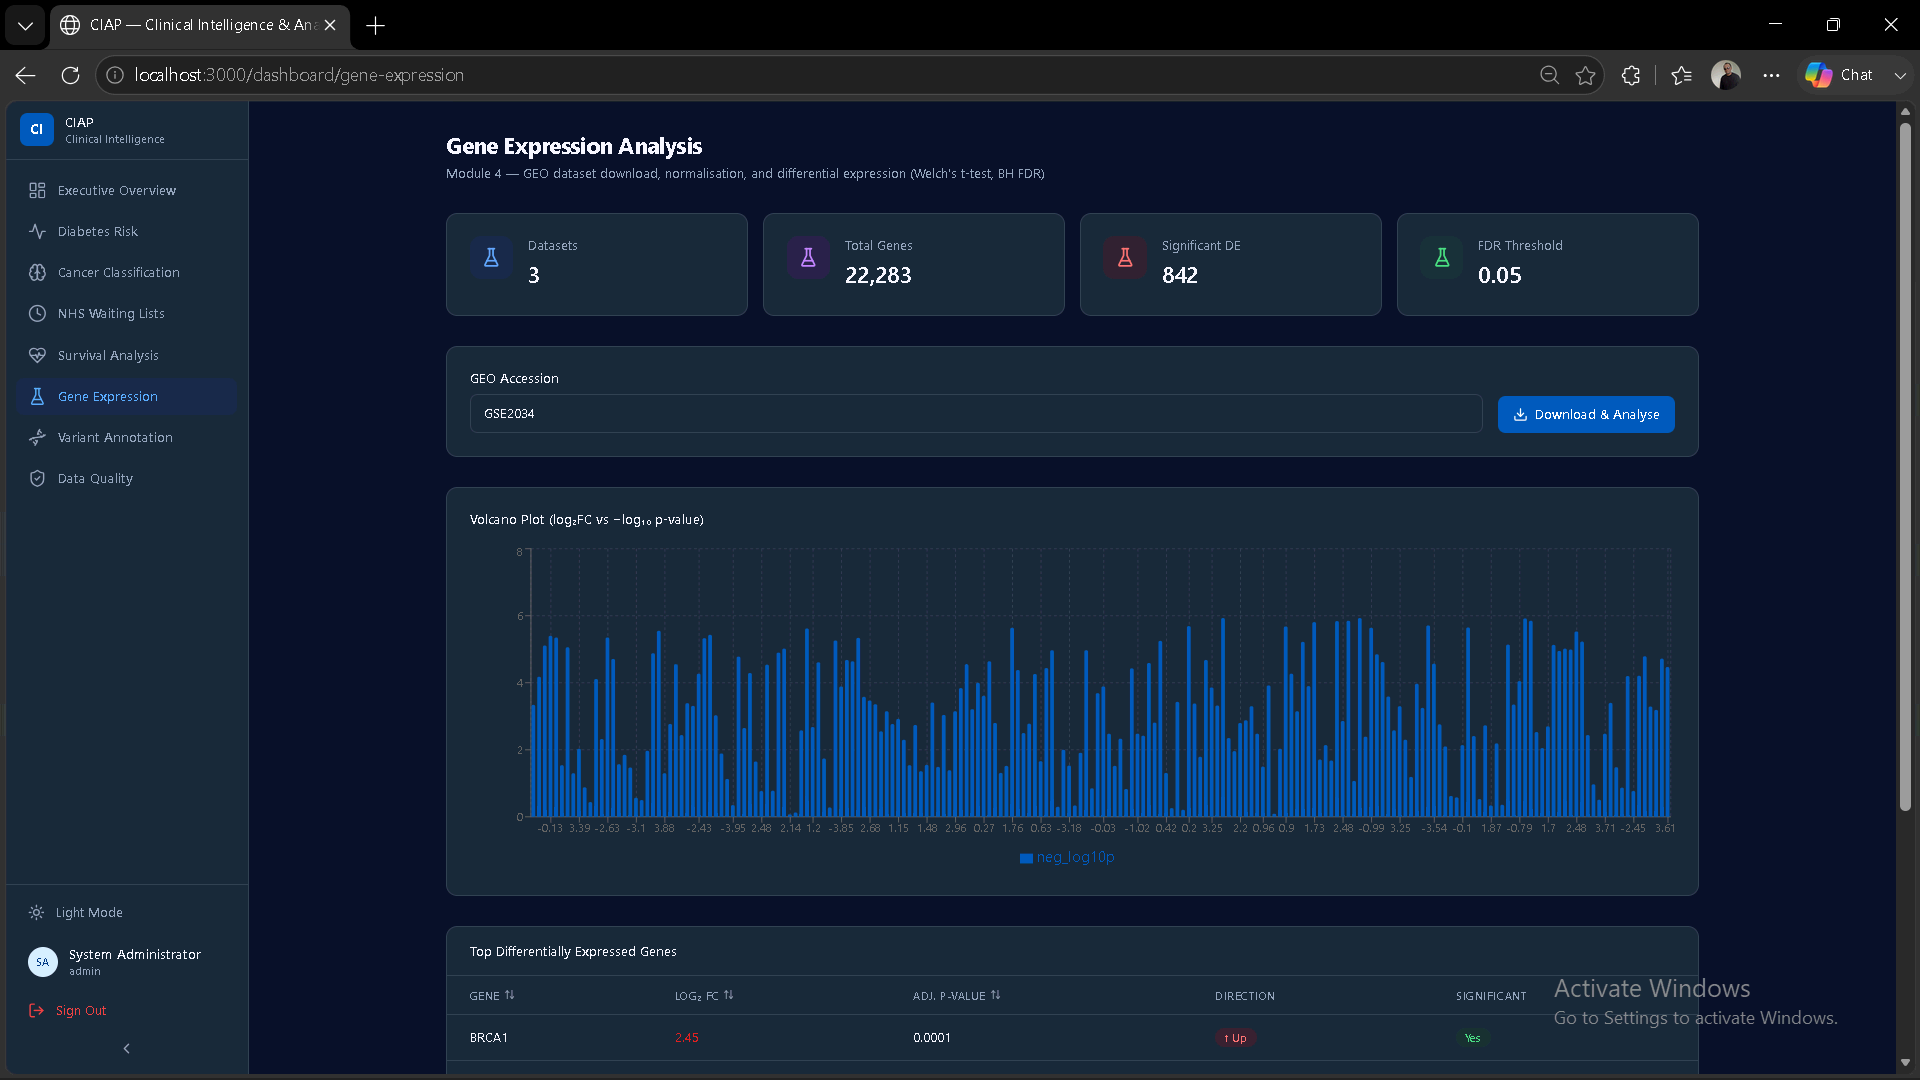Open the browser extensions puzzle icon
Viewport: 1920px width, 1080px height.
[x=1631, y=75]
